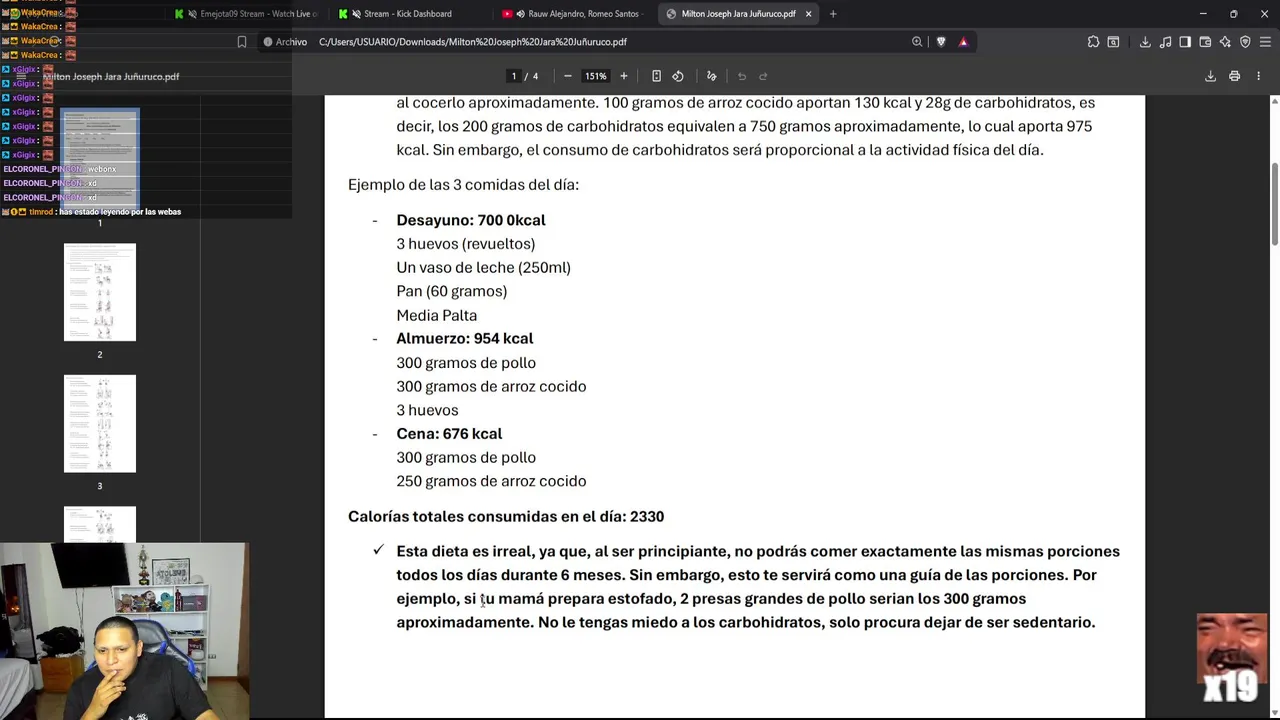Click the address bar file path
Image resolution: width=1280 pixels, height=720 pixels.
pyautogui.click(x=473, y=42)
